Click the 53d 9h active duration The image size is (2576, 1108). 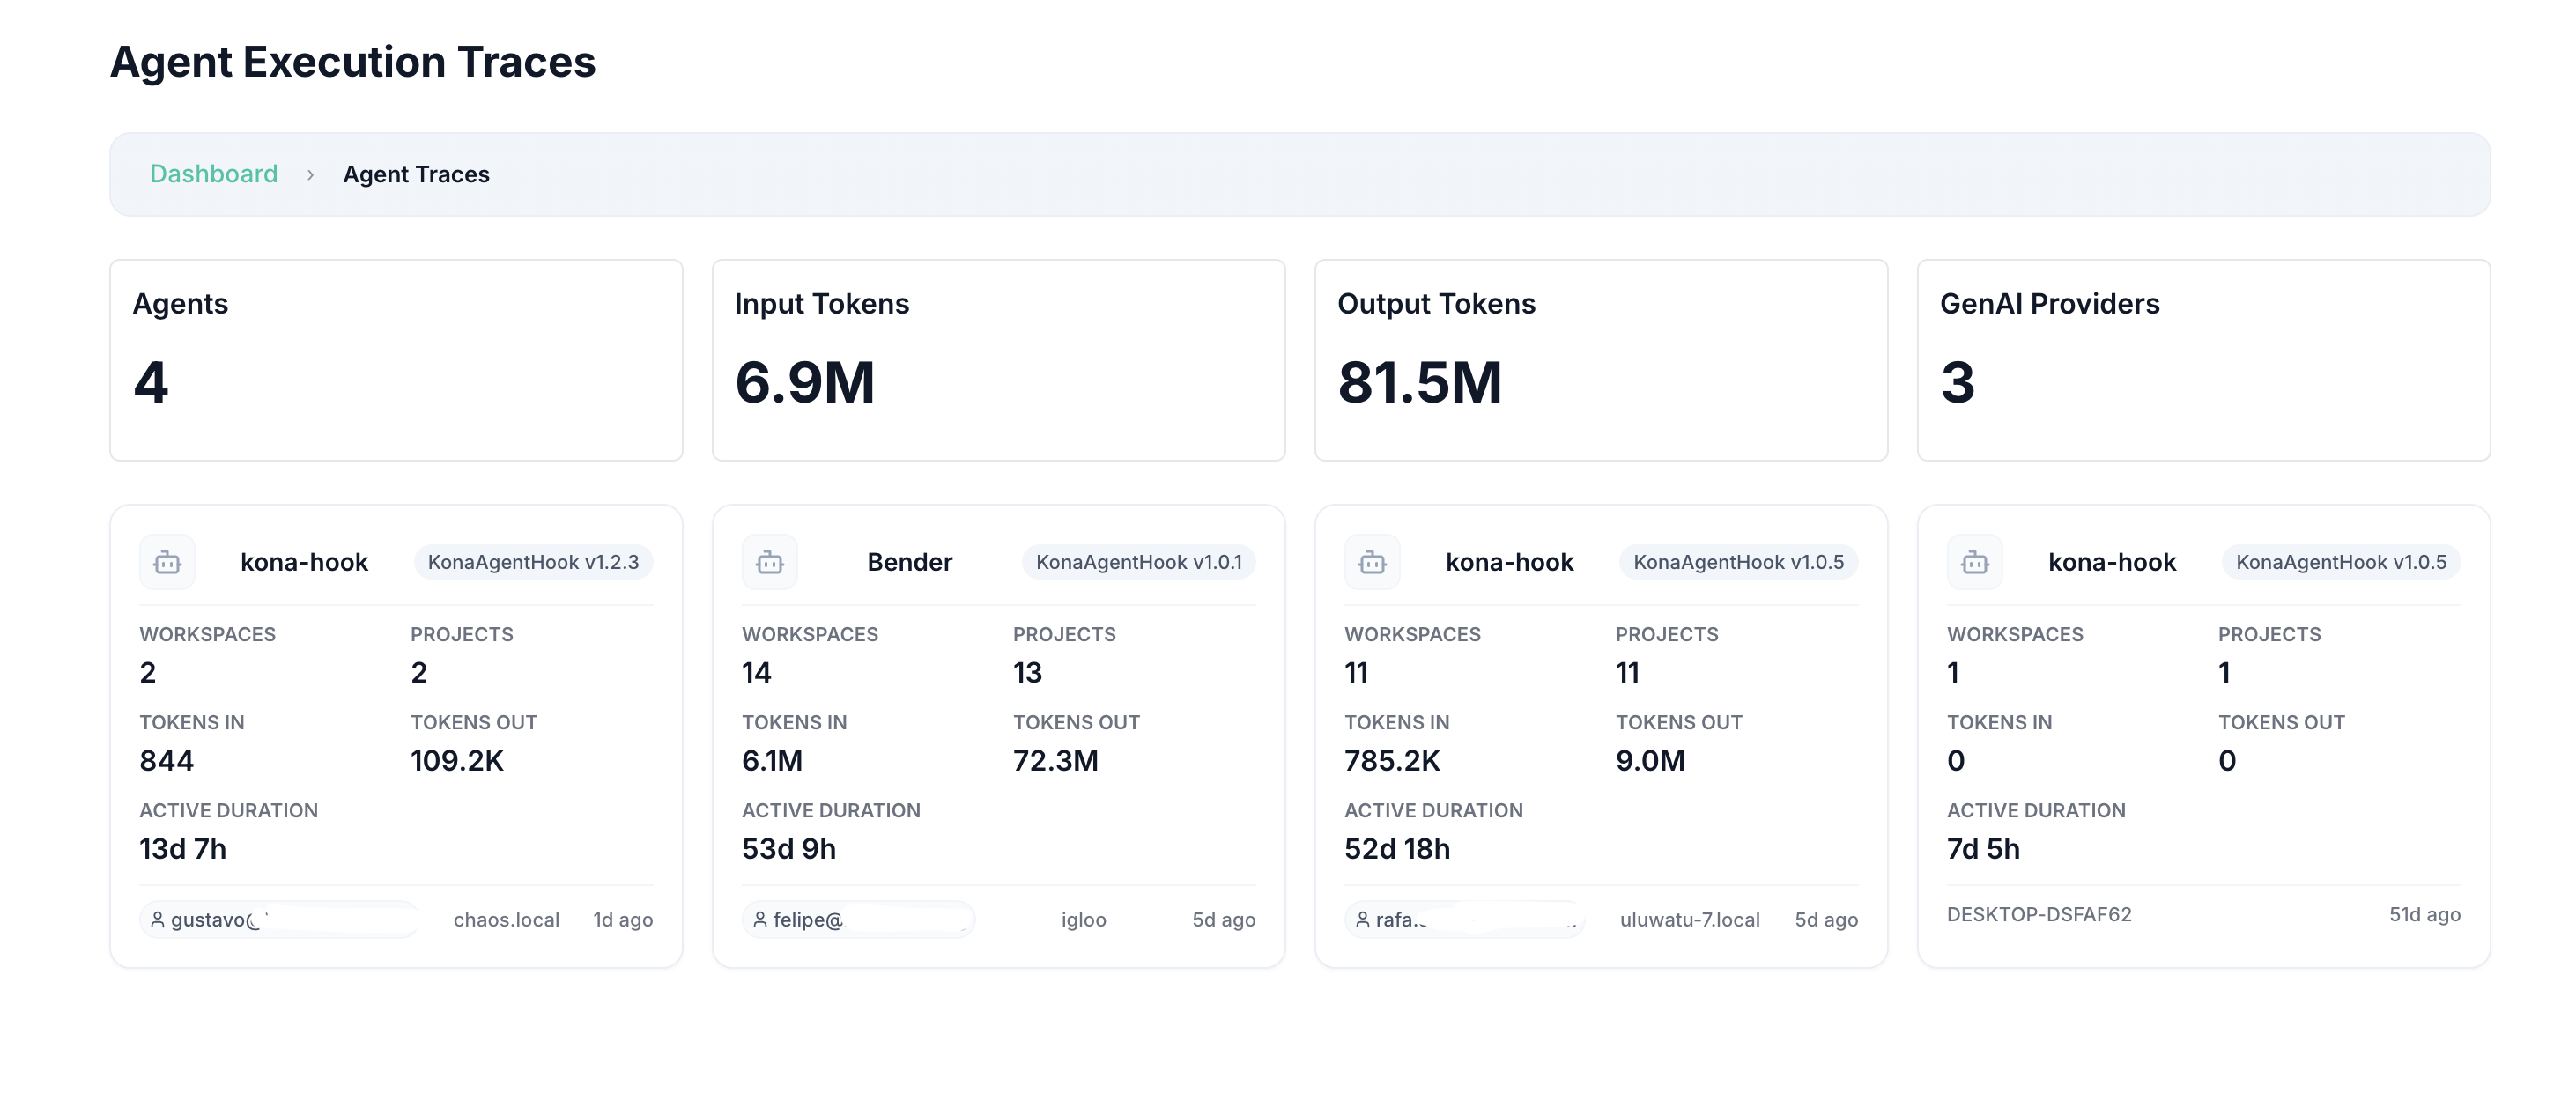tap(788, 849)
